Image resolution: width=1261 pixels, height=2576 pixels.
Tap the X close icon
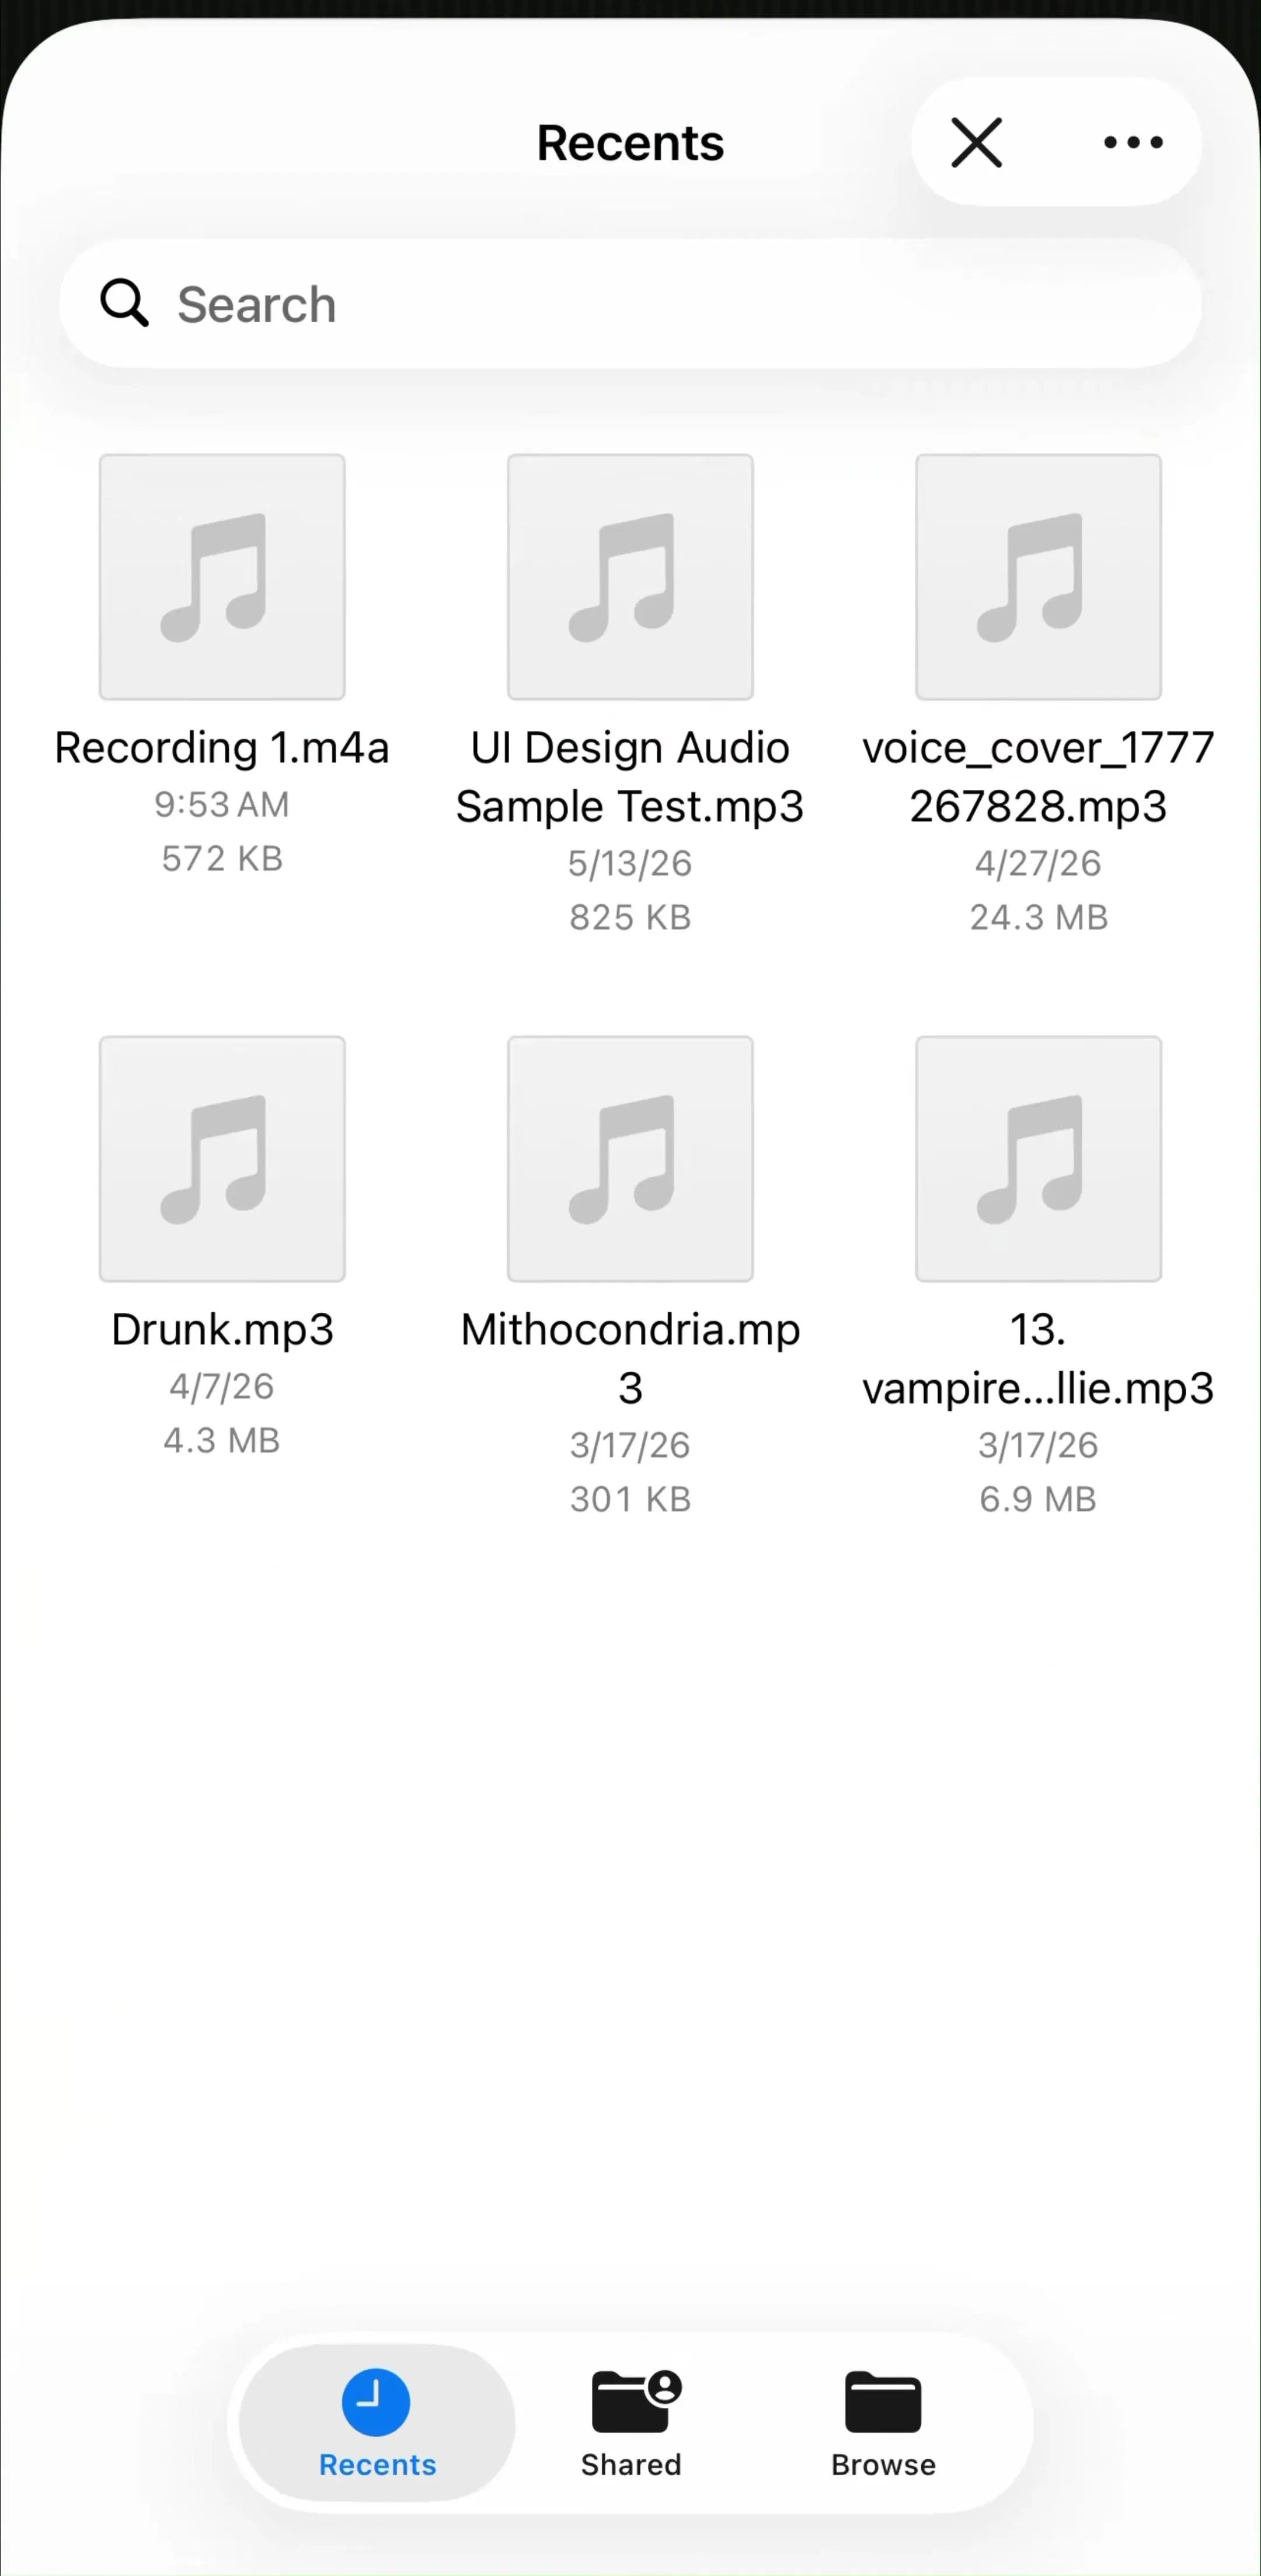tap(976, 142)
